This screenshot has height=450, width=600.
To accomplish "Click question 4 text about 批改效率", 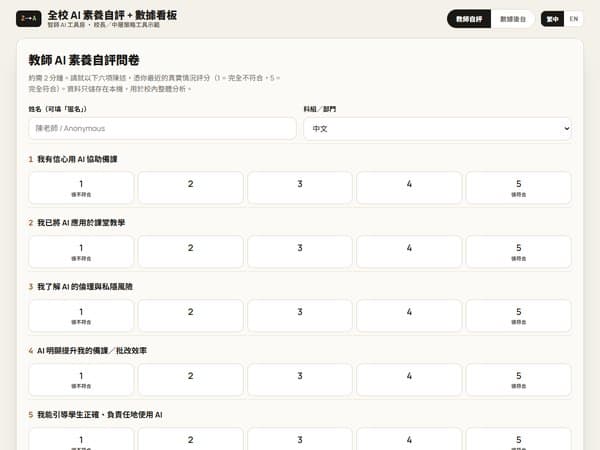I will 92,351.
